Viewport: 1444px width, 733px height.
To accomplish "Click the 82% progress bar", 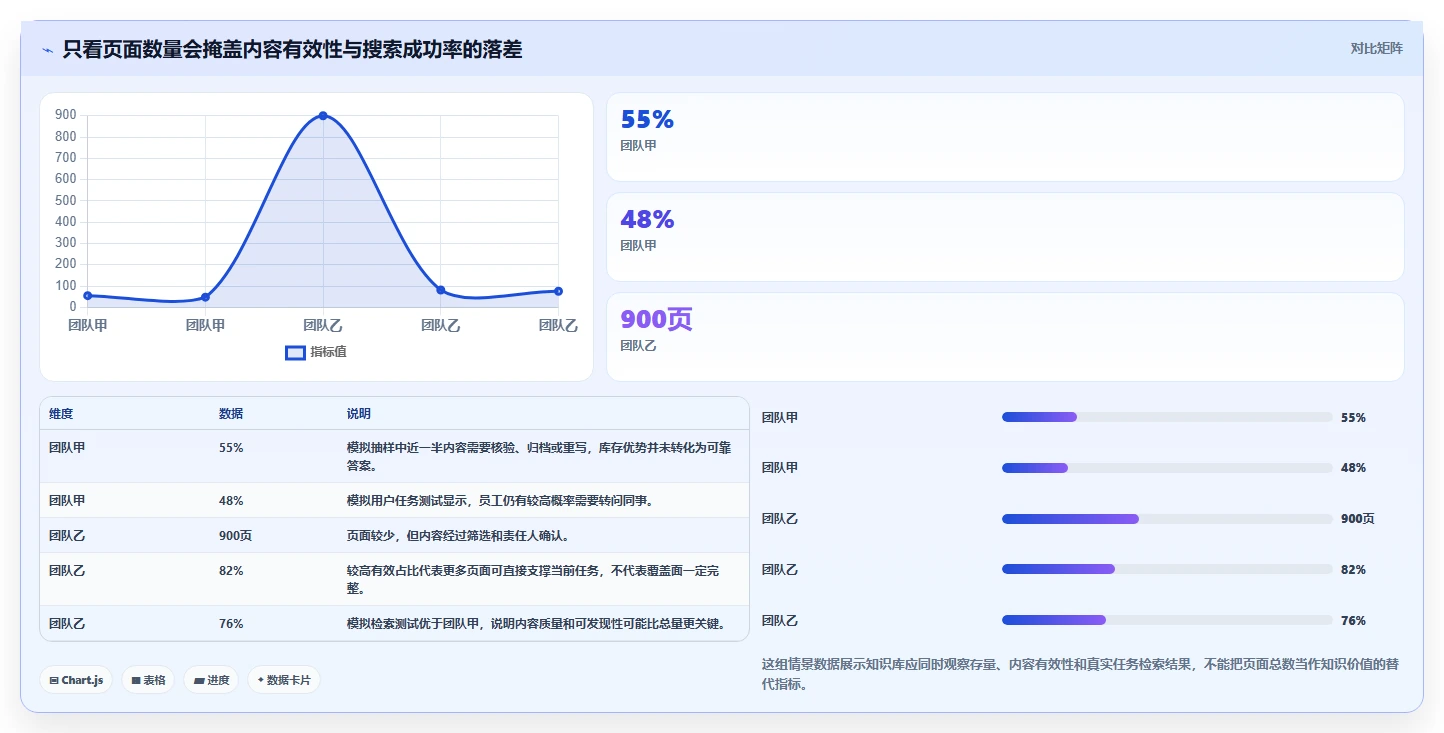I will click(x=1167, y=569).
